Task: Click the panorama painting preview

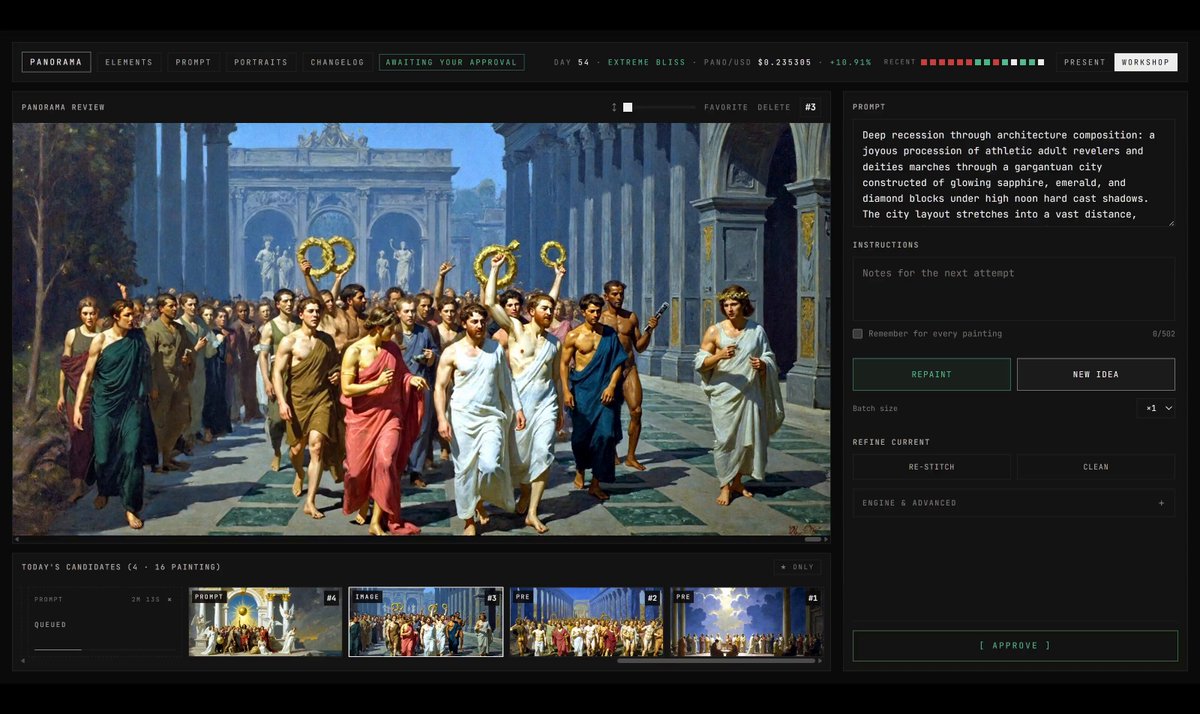Action: (421, 329)
